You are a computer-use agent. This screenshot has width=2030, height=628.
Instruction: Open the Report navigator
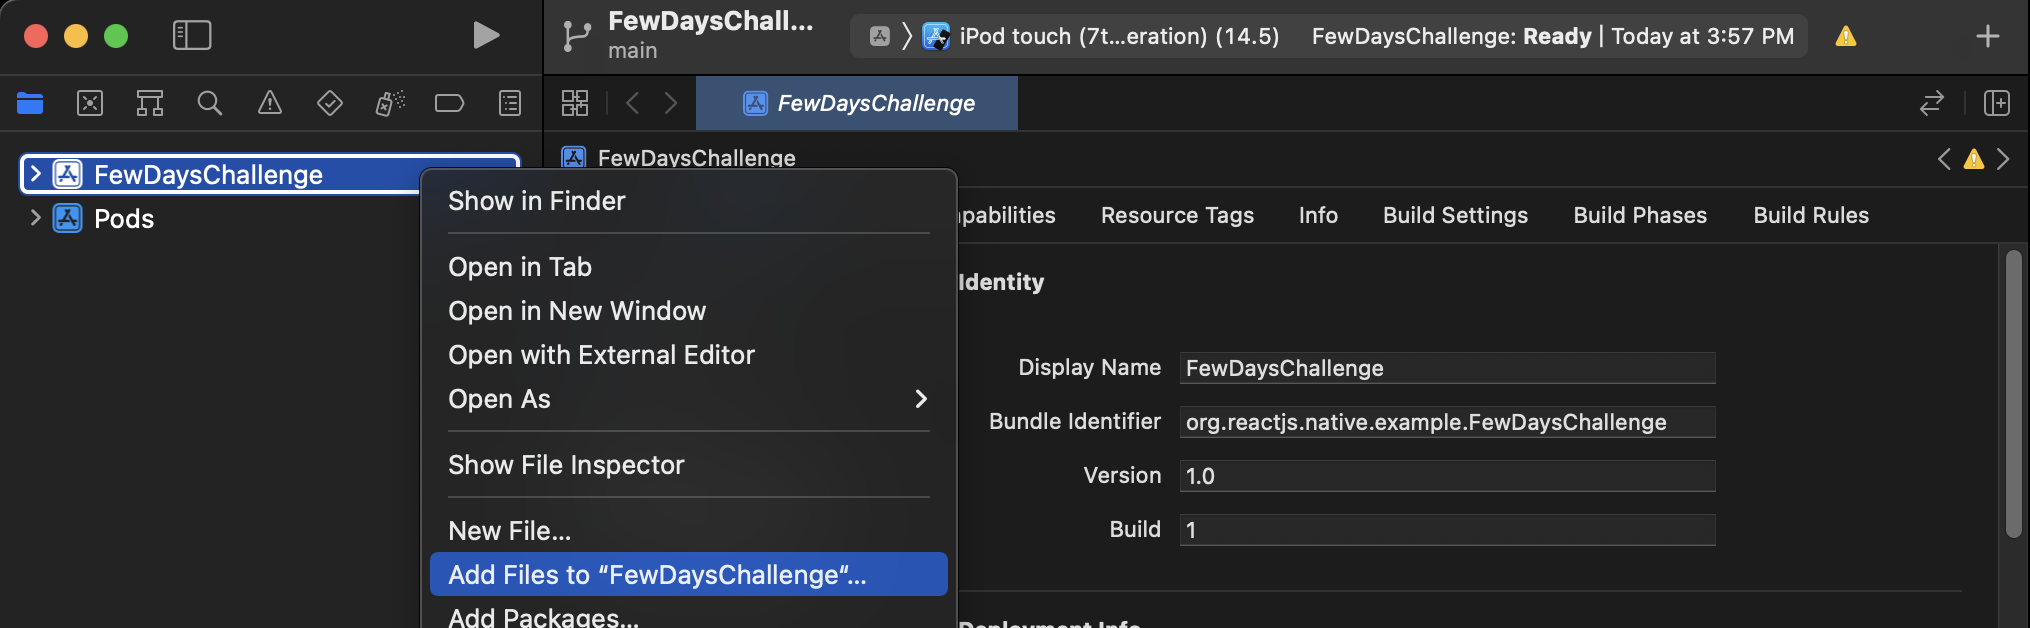pyautogui.click(x=510, y=103)
